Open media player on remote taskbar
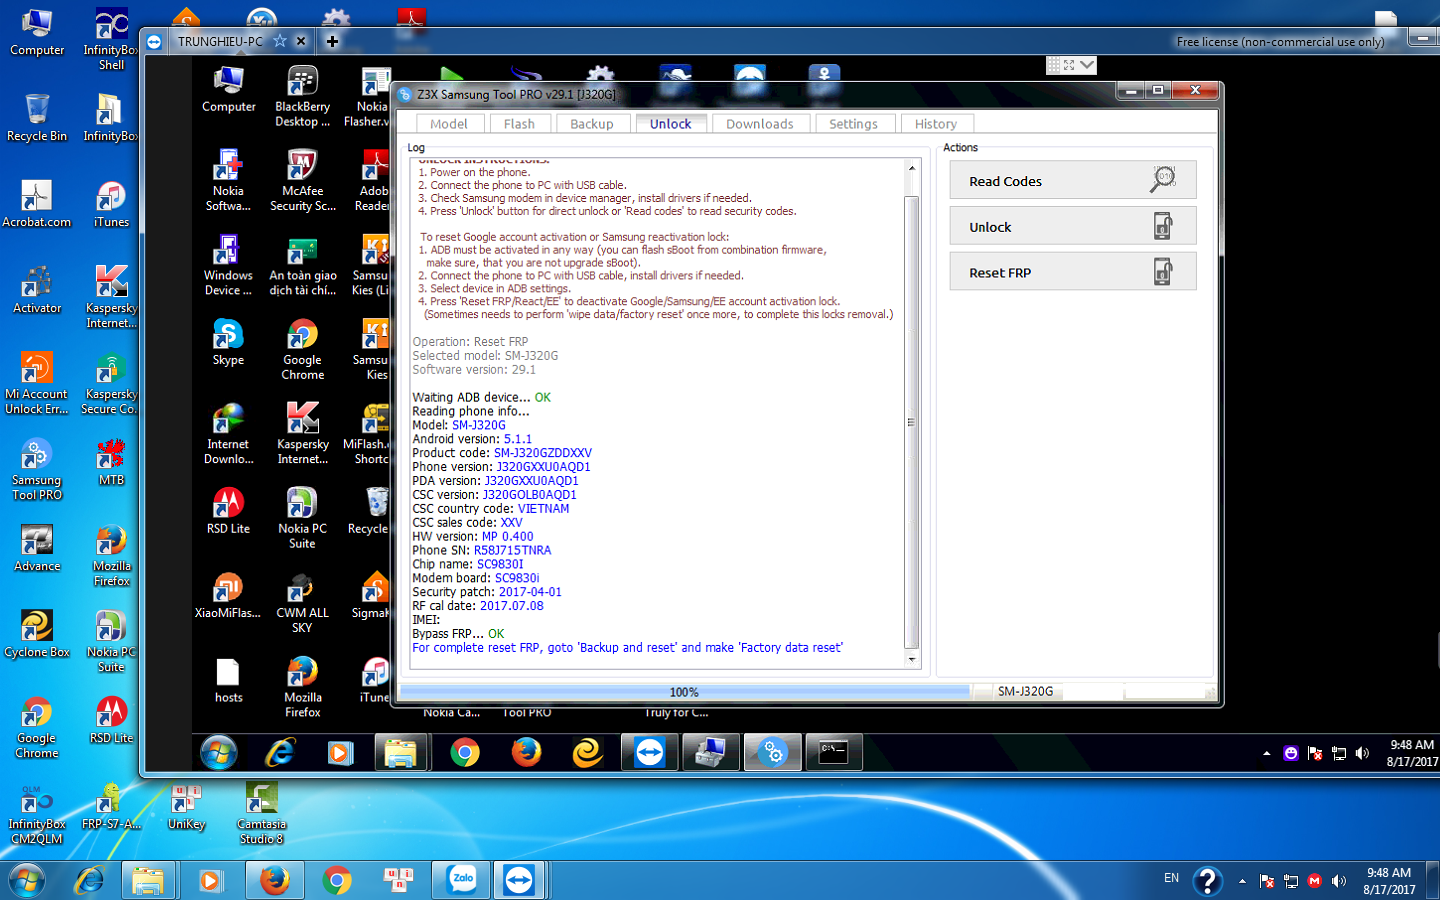1440x900 pixels. 340,752
